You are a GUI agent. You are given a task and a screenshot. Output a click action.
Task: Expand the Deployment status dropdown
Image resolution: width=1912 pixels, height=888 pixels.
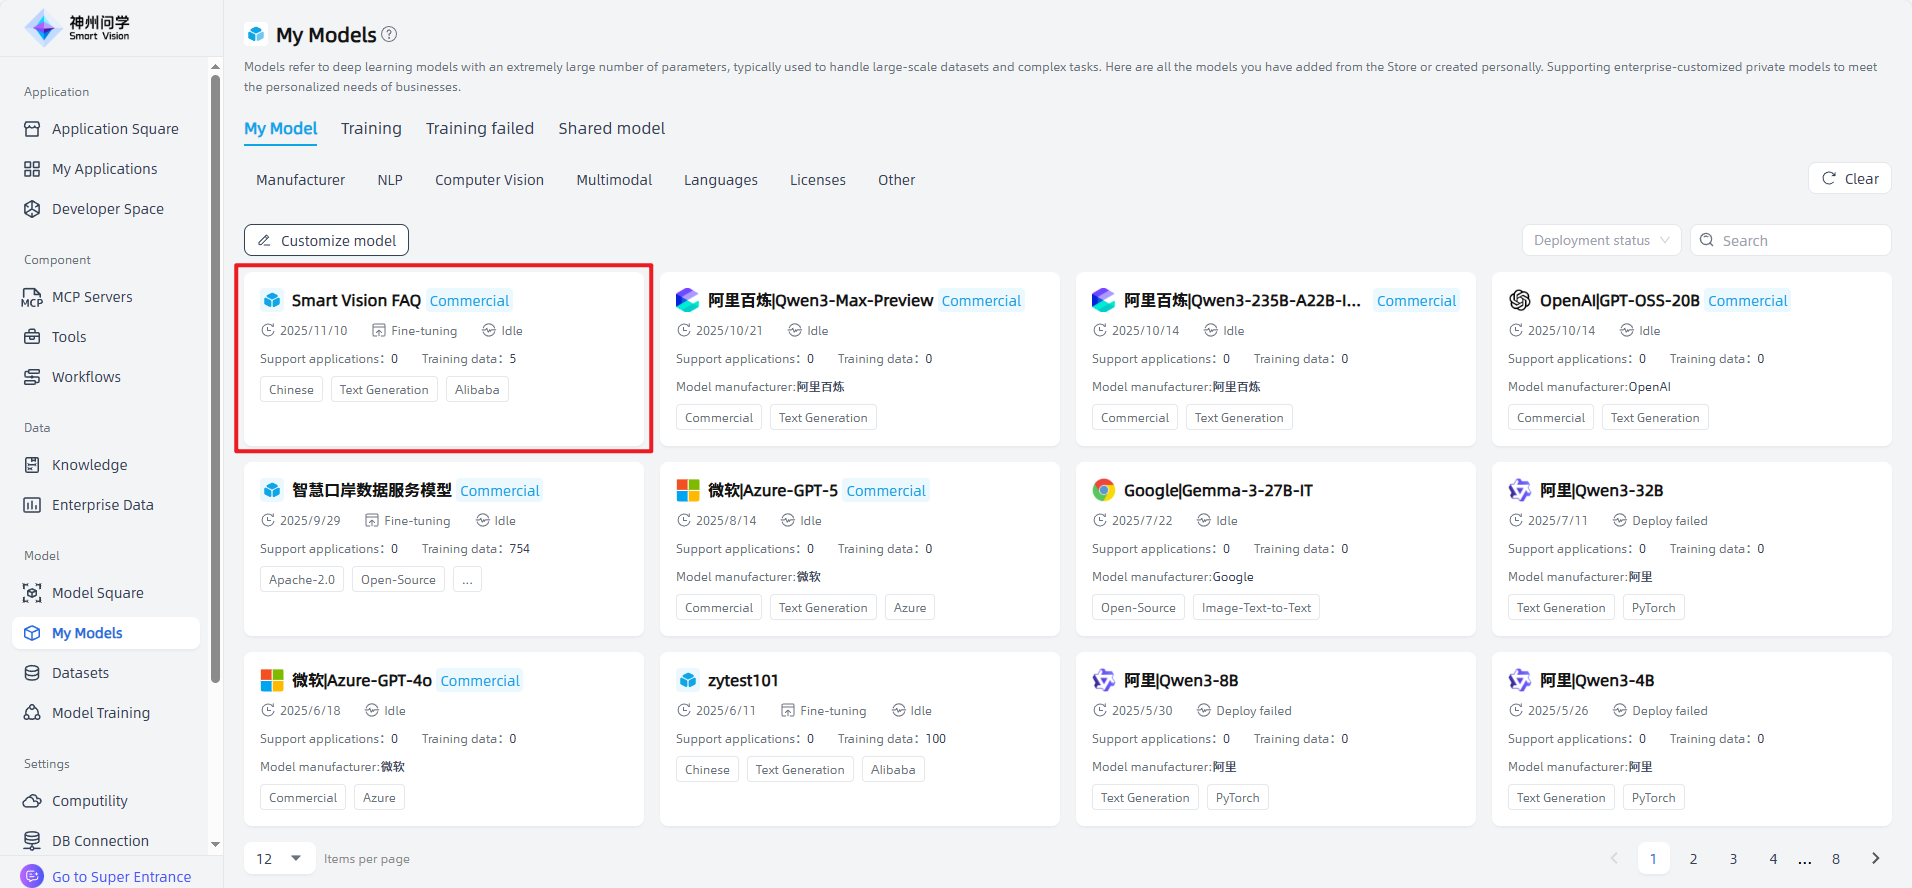[x=1601, y=240]
